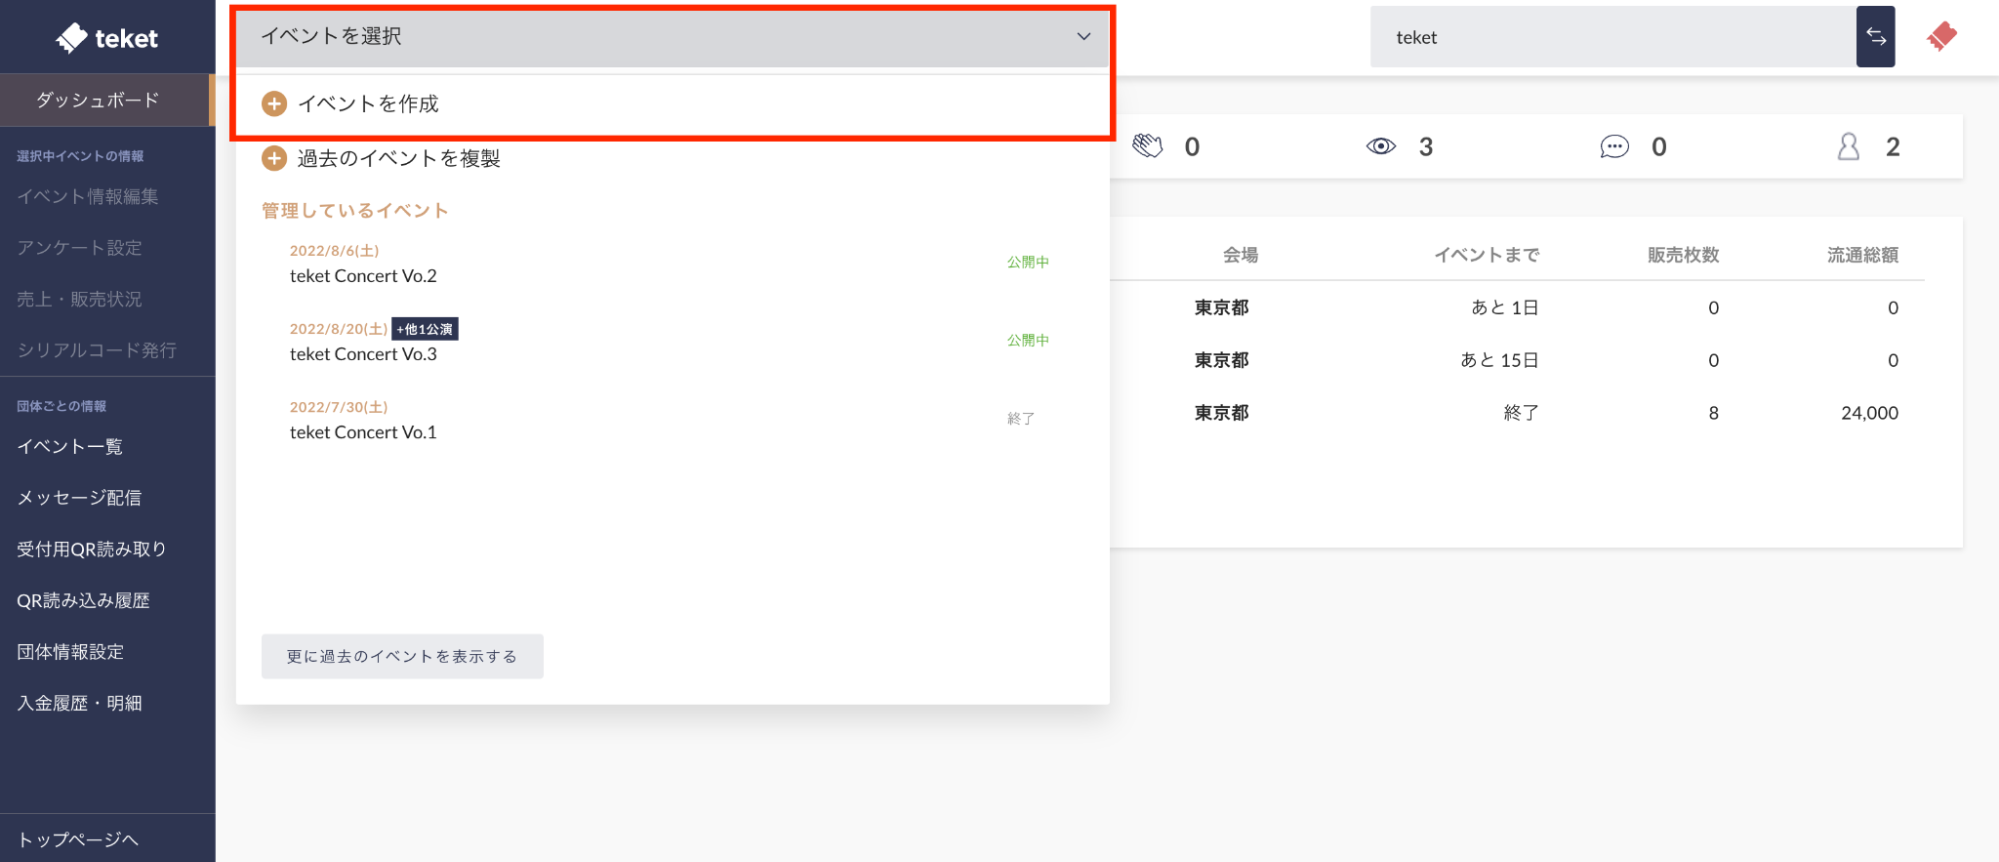The height and width of the screenshot is (862, 1999).
Task: Click the +他1公演 badge
Action: (425, 329)
